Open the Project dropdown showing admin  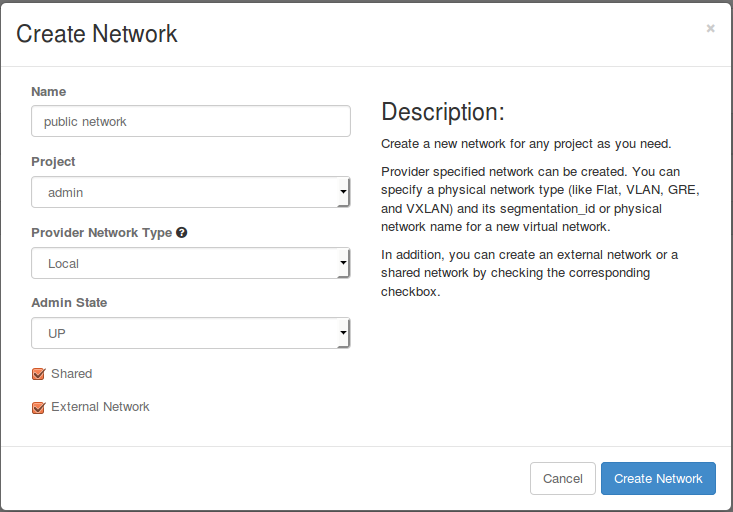190,192
